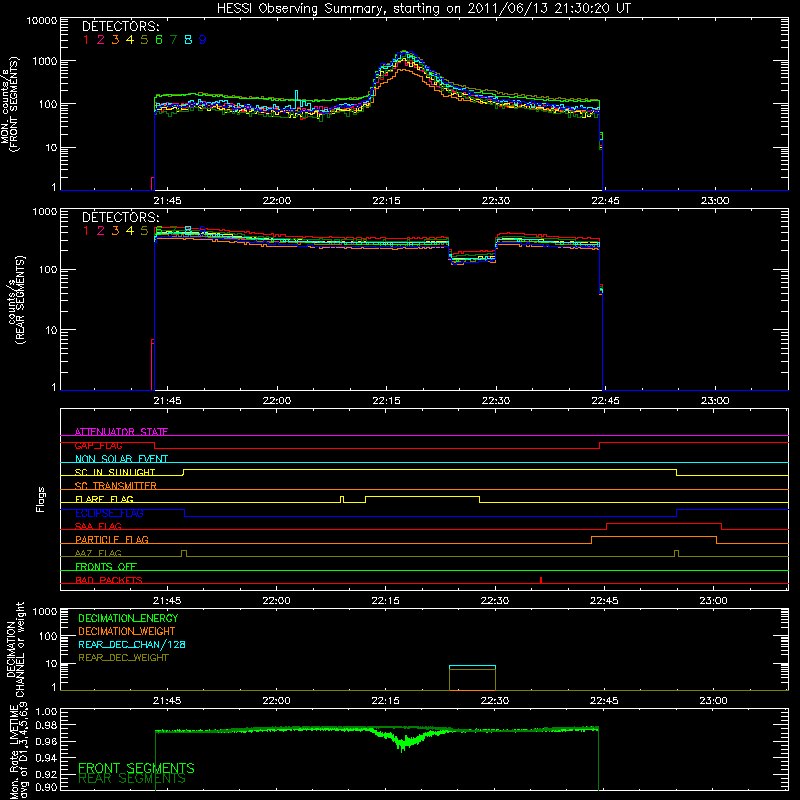The image size is (800, 800).
Task: Click the GAP_FLAG label
Action: (98, 445)
